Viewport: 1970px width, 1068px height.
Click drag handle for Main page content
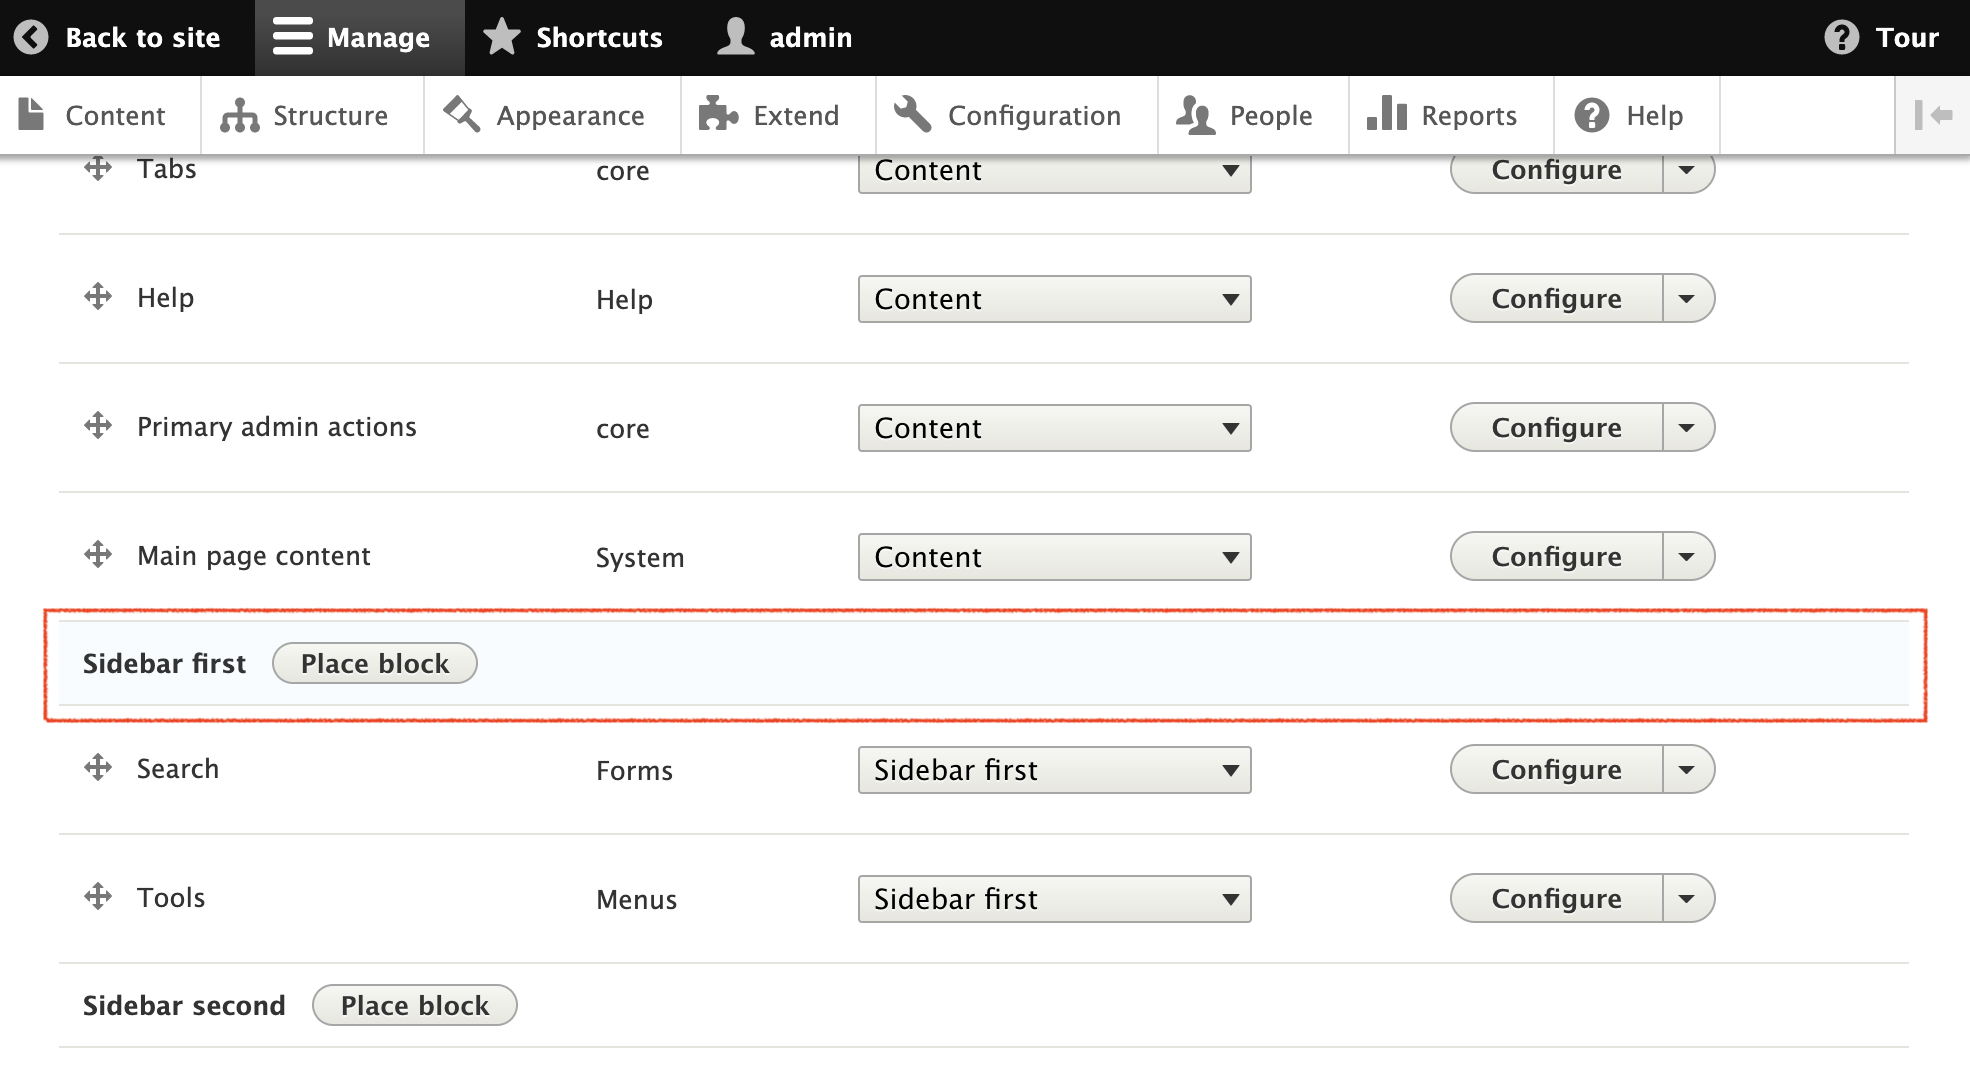coord(98,555)
